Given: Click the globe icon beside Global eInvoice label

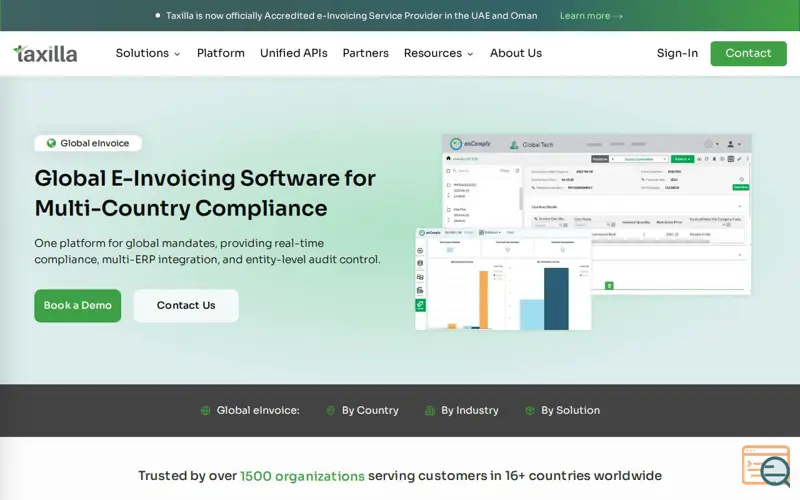Looking at the screenshot, I should point(205,410).
